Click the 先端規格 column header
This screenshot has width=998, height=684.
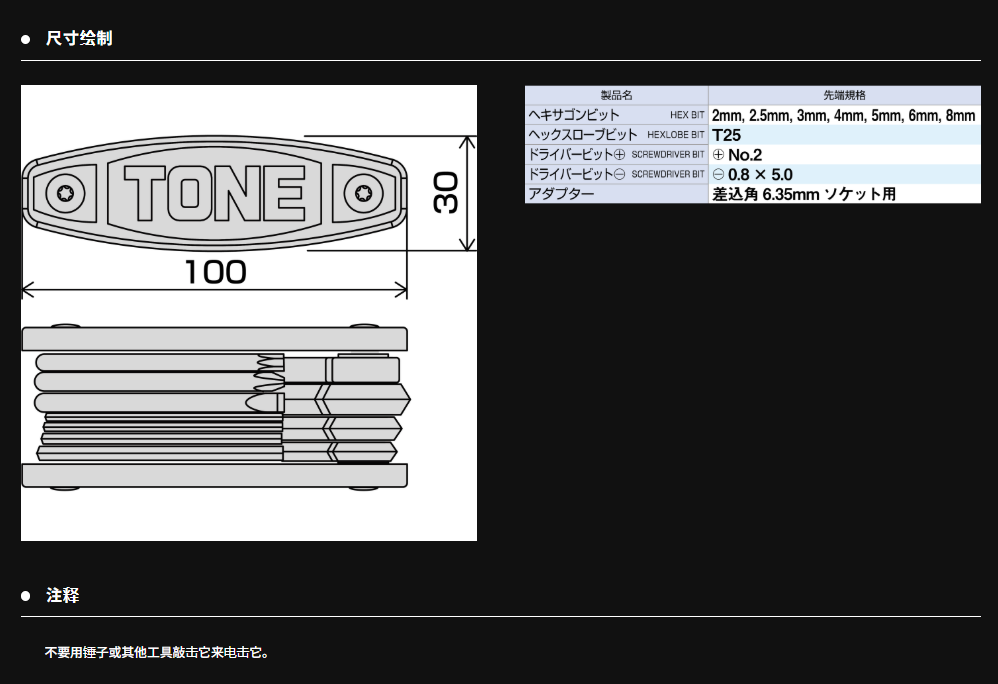point(843,95)
